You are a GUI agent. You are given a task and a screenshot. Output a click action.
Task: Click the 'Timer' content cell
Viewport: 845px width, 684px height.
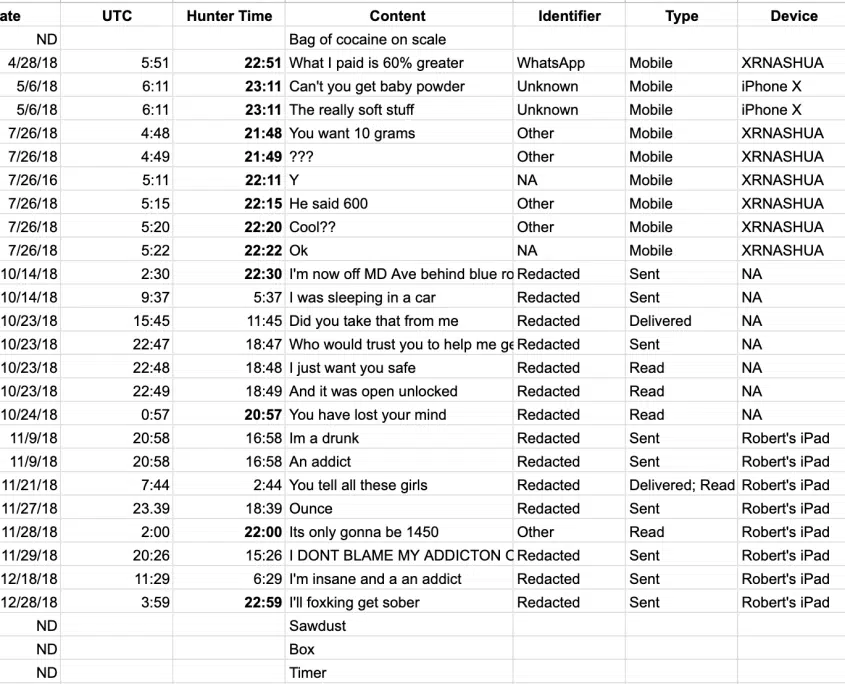[398, 673]
